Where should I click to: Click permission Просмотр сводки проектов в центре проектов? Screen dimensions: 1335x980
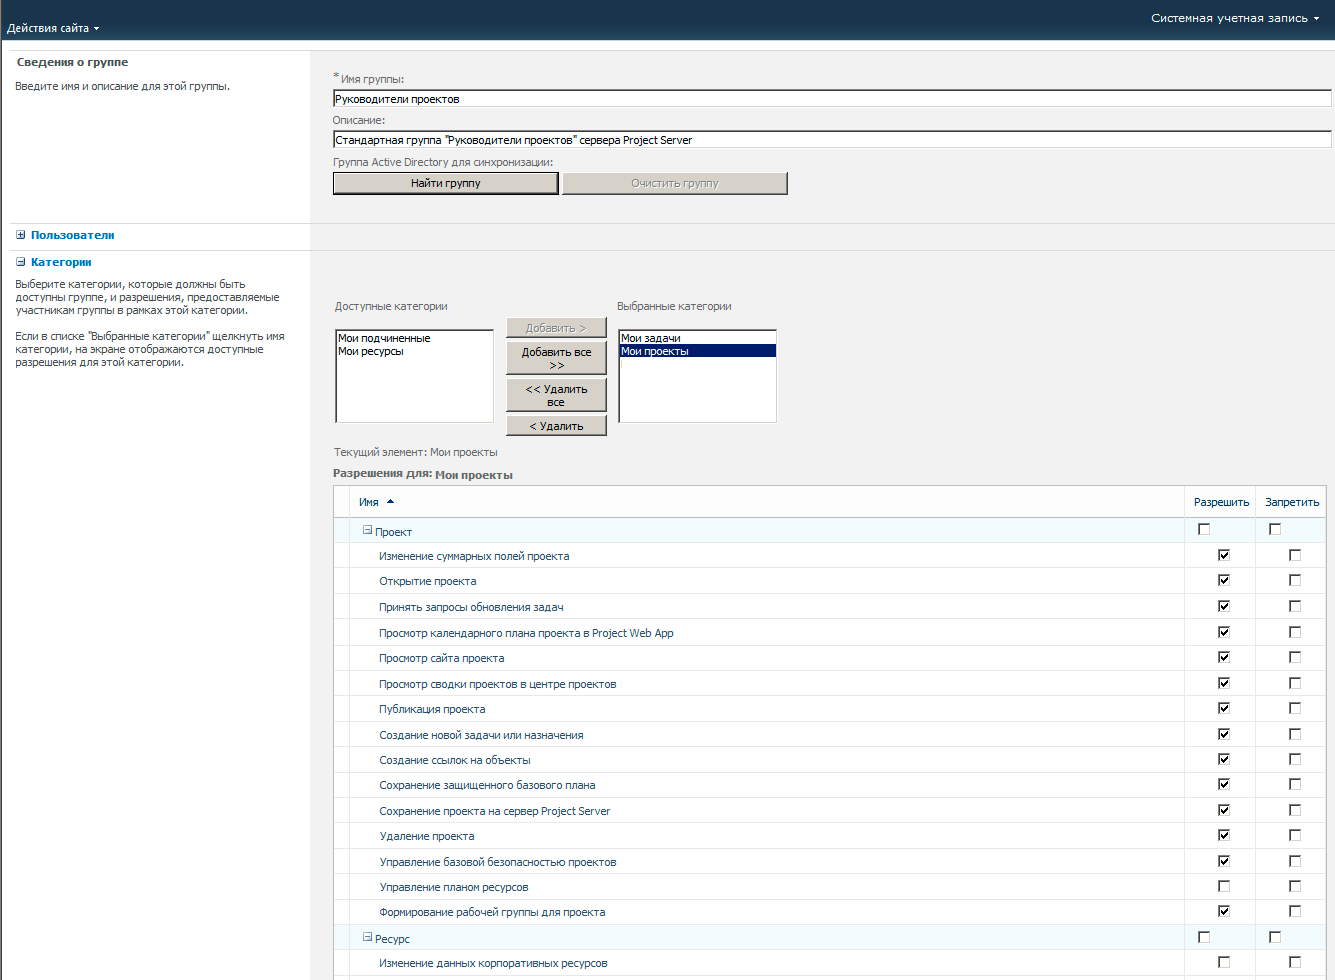tap(497, 684)
